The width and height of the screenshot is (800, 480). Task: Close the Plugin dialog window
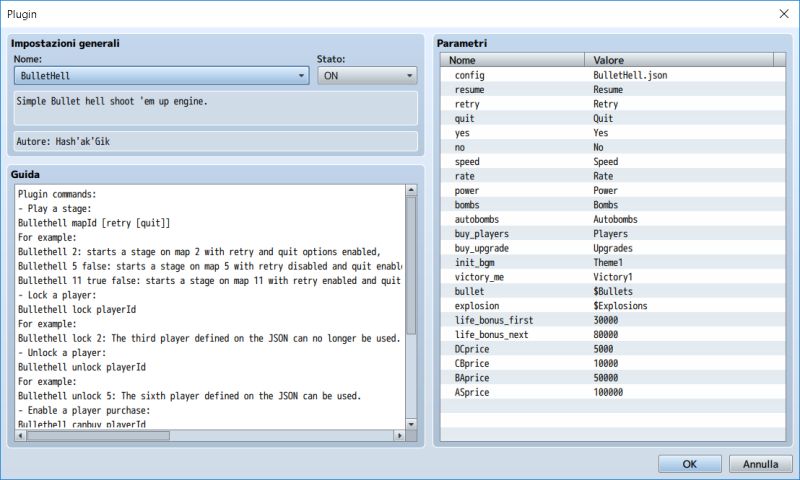(x=784, y=14)
